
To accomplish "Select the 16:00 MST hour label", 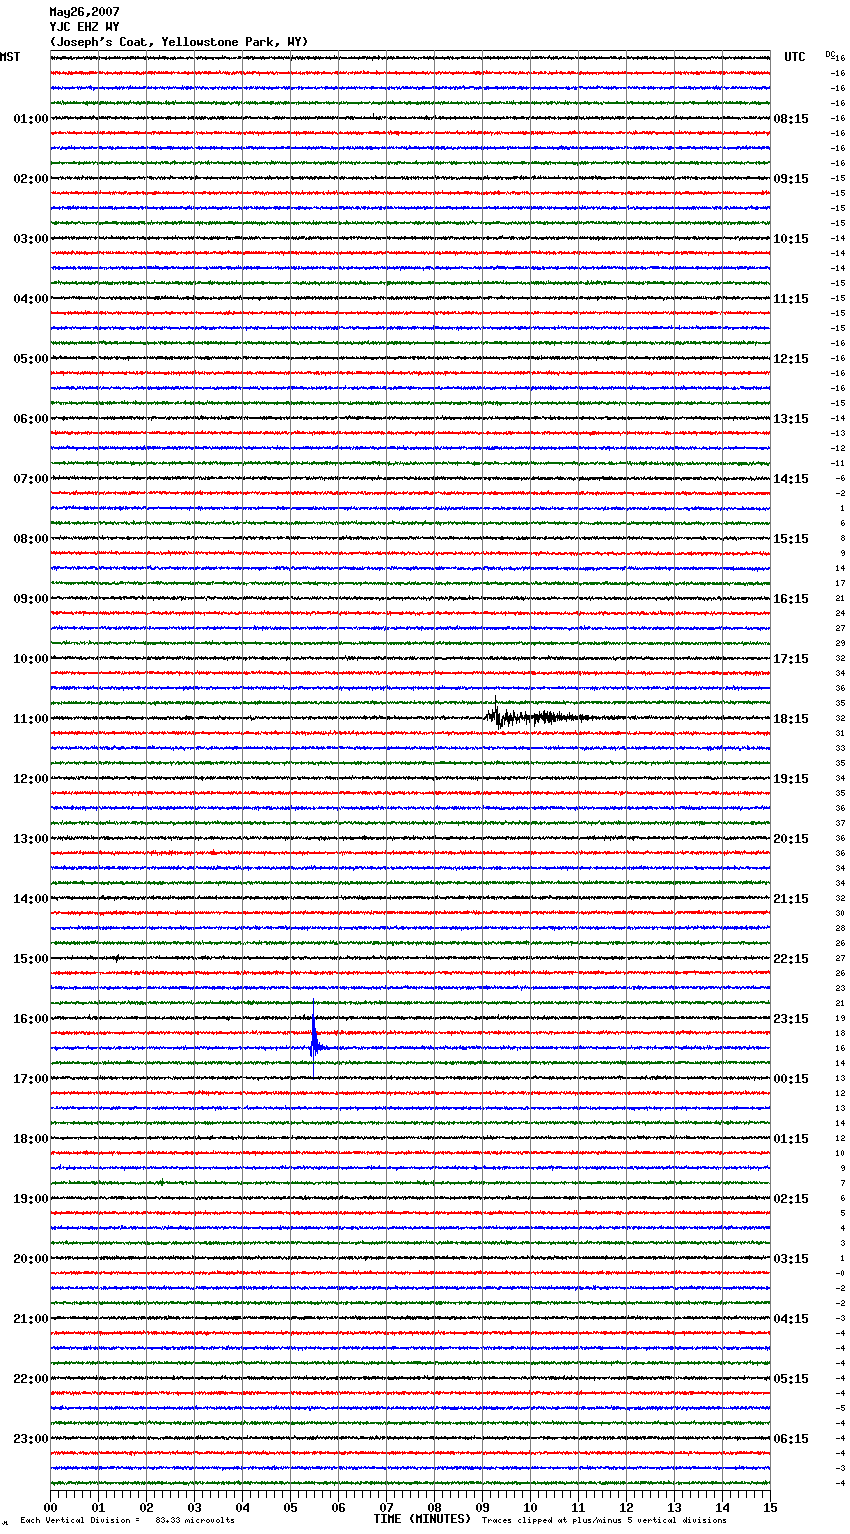I will click(30, 1019).
